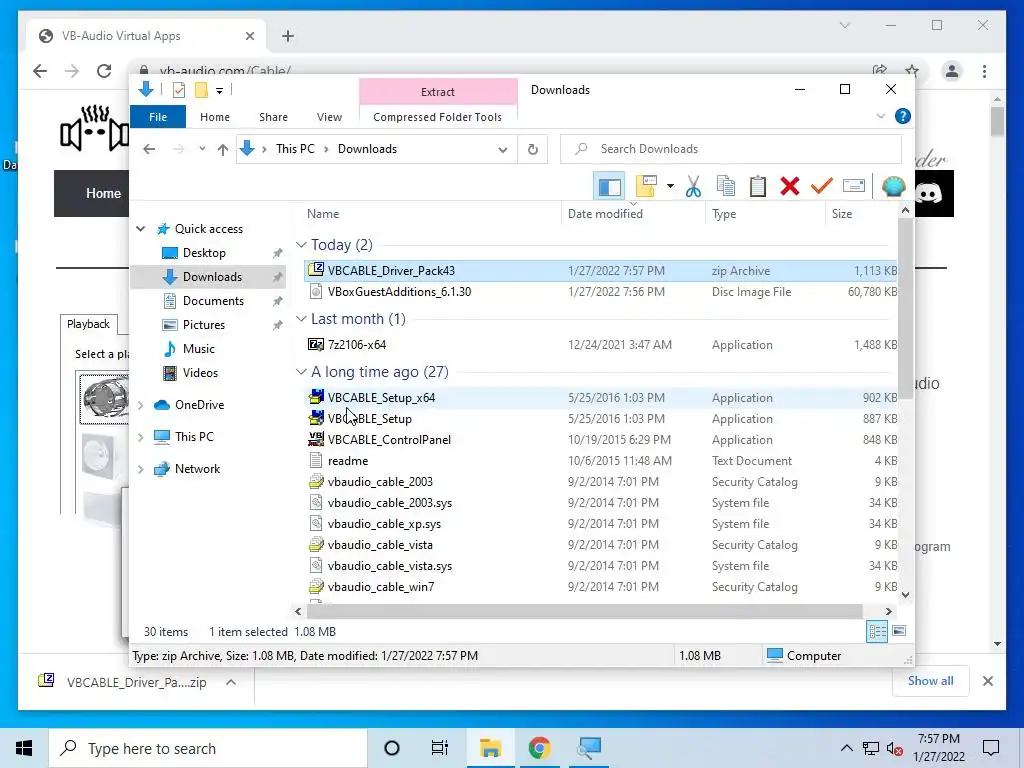
Task: Select the VBoxGuestAdditions_6.1.30 file
Action: pyautogui.click(x=600, y=292)
